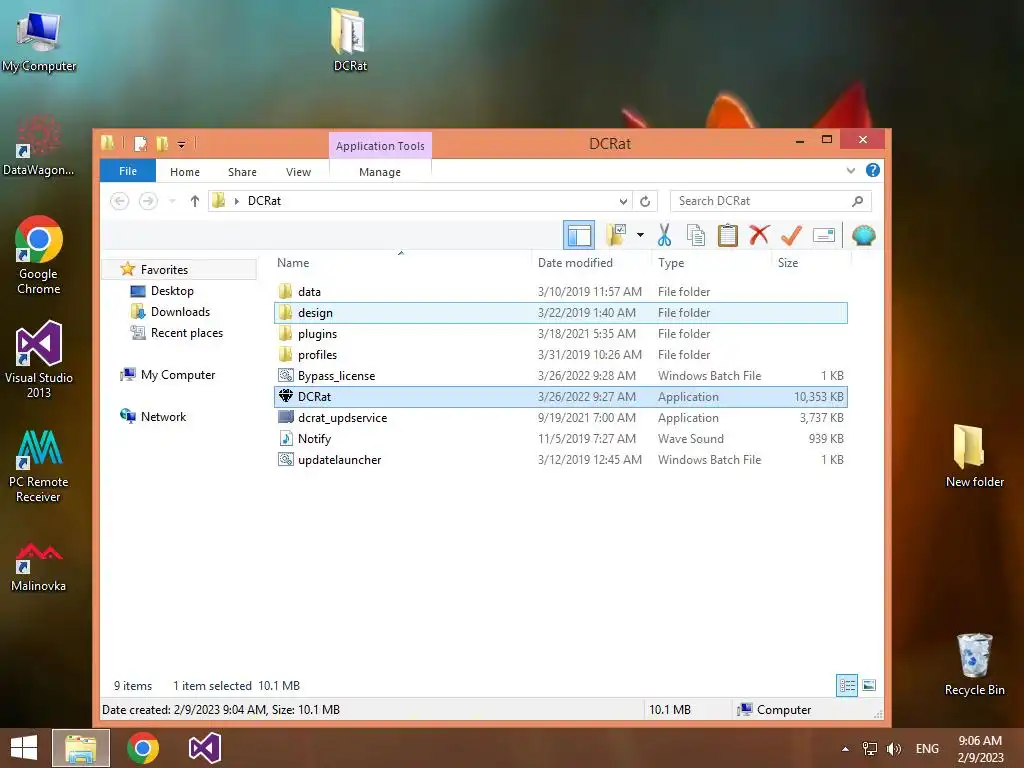The image size is (1024, 768).
Task: Switch to the View ribbon tab
Action: (x=298, y=172)
